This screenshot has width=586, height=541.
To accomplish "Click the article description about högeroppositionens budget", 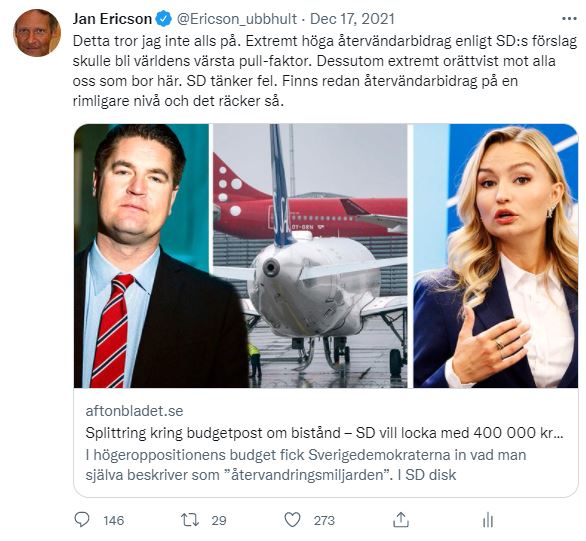I will [306, 465].
